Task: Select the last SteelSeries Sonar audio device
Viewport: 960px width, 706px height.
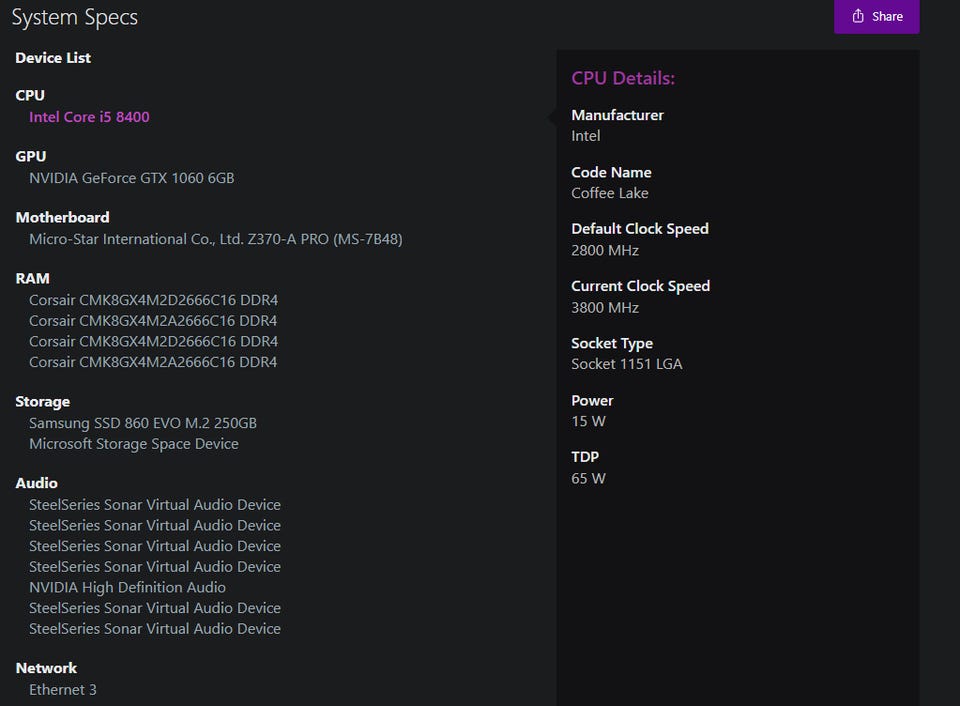Action: (154, 629)
